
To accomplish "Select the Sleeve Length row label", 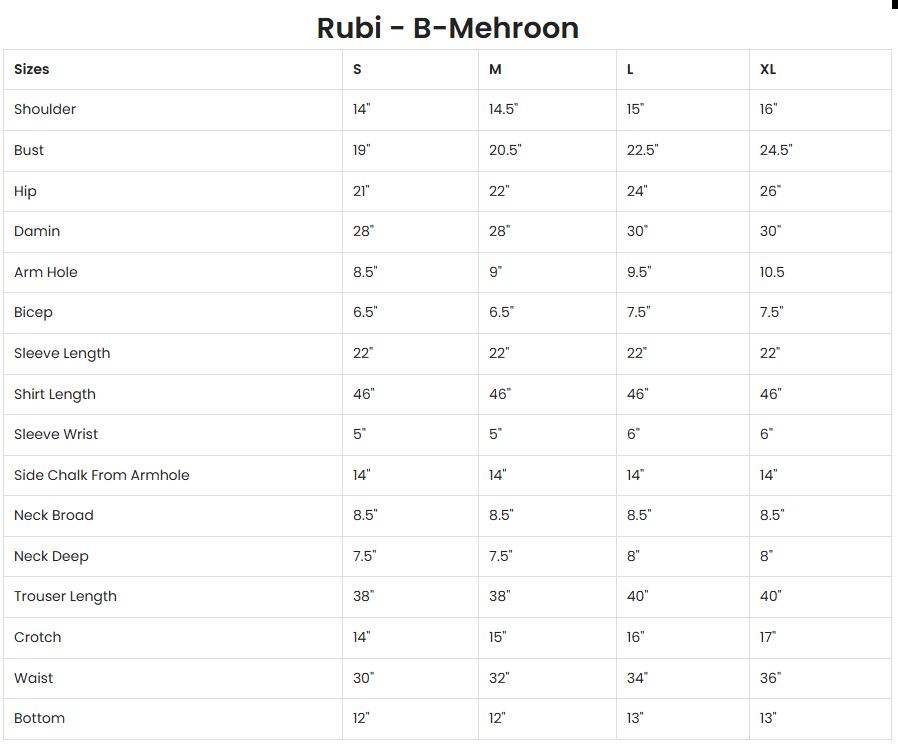I will point(62,353).
